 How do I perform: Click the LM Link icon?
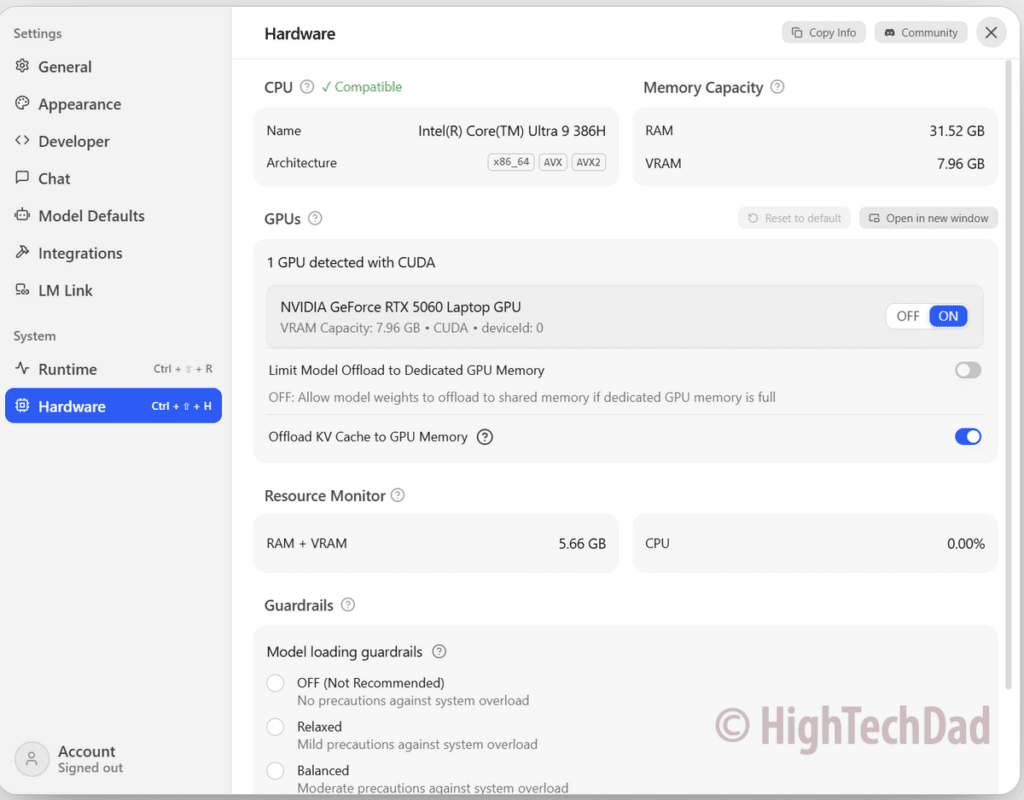(x=22, y=289)
